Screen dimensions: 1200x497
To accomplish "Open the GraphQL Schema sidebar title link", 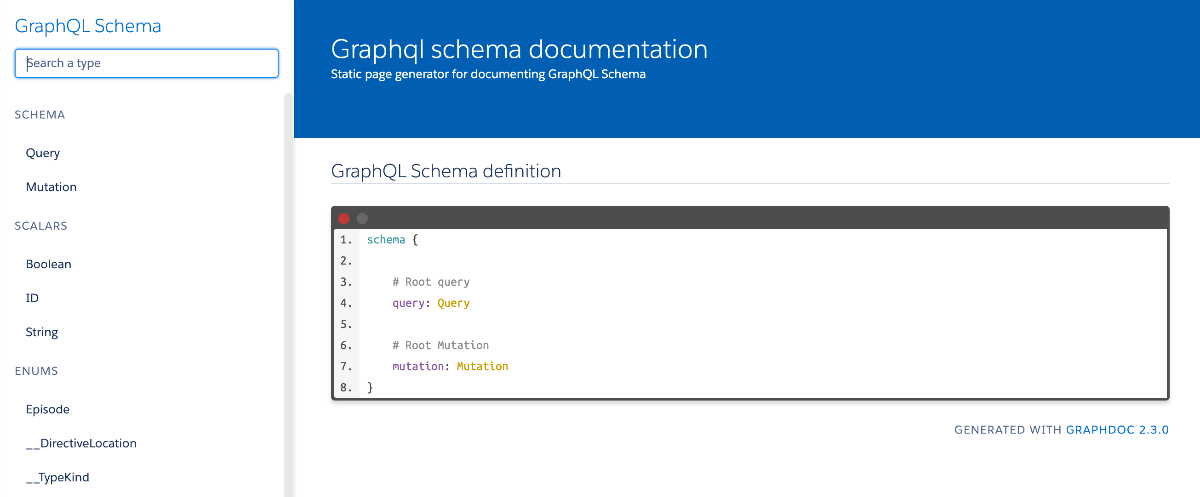I will pos(88,26).
